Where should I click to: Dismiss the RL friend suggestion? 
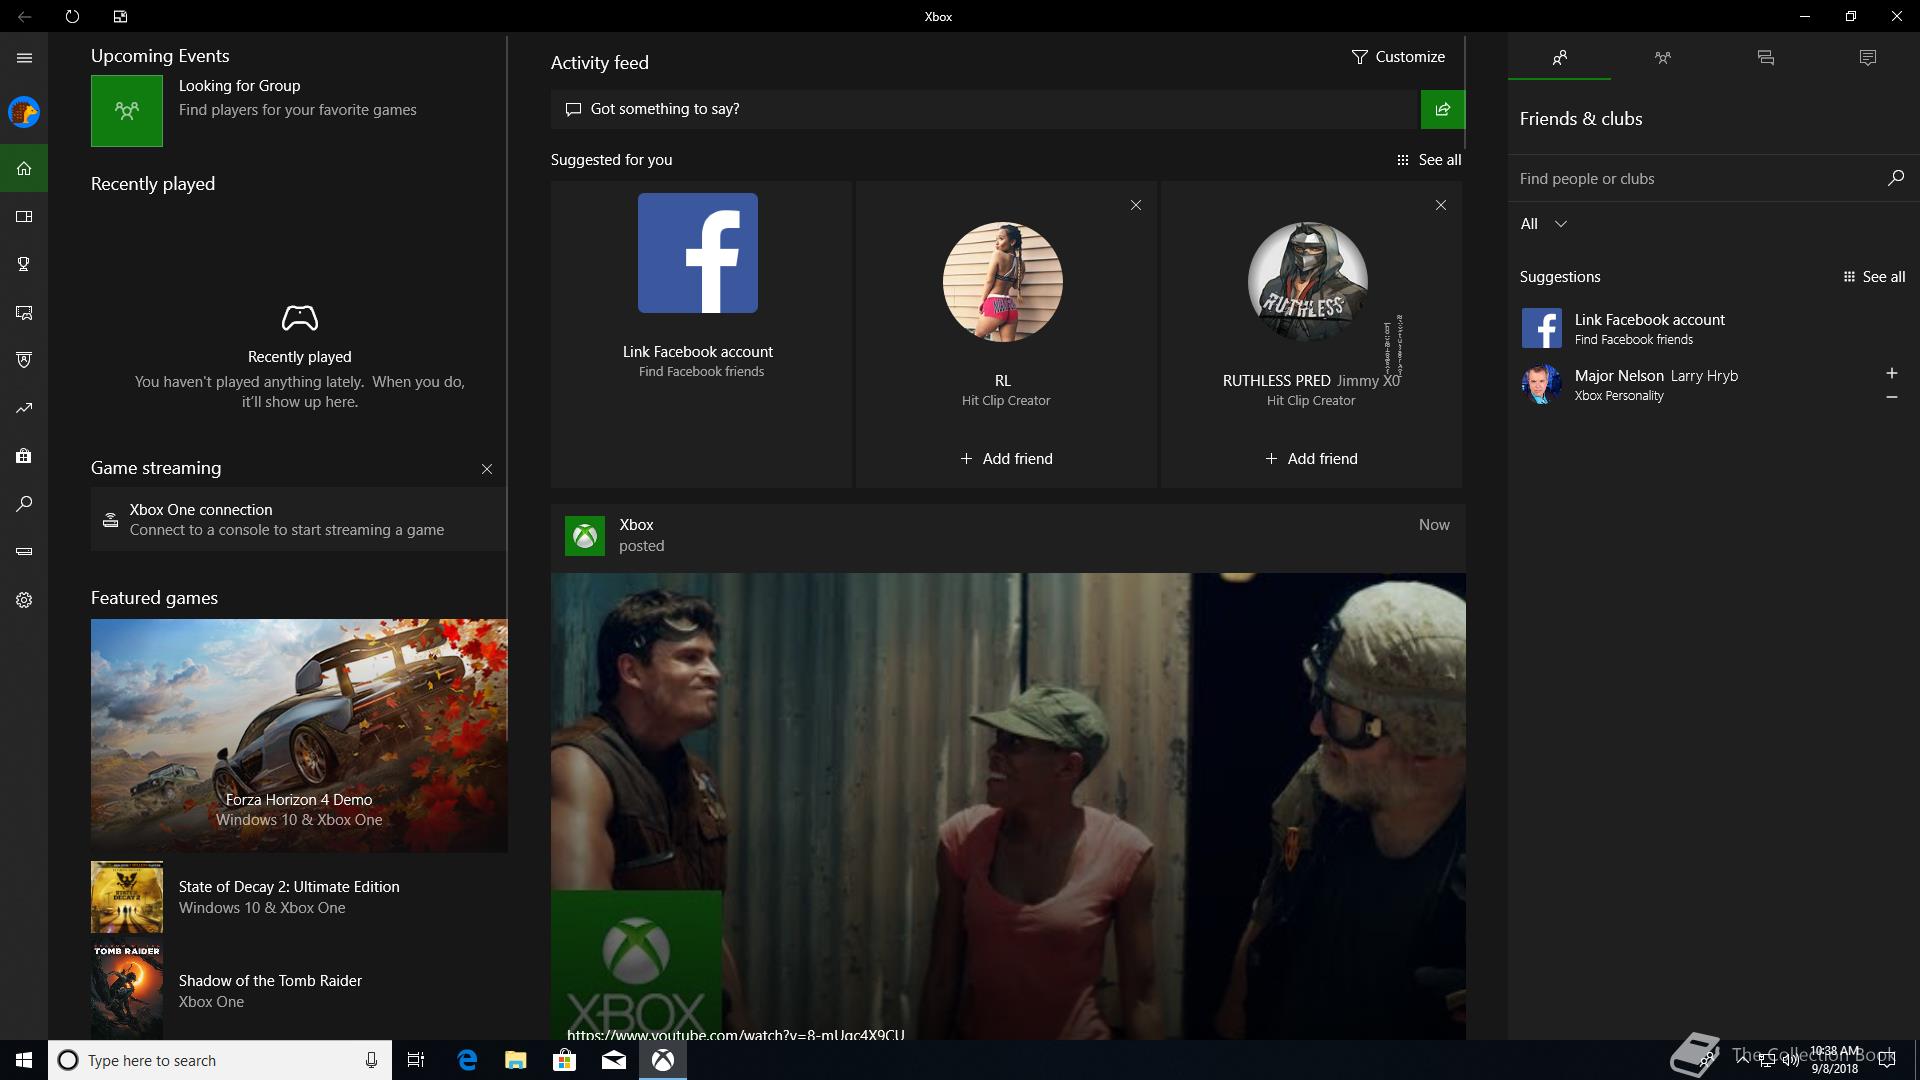(1136, 205)
